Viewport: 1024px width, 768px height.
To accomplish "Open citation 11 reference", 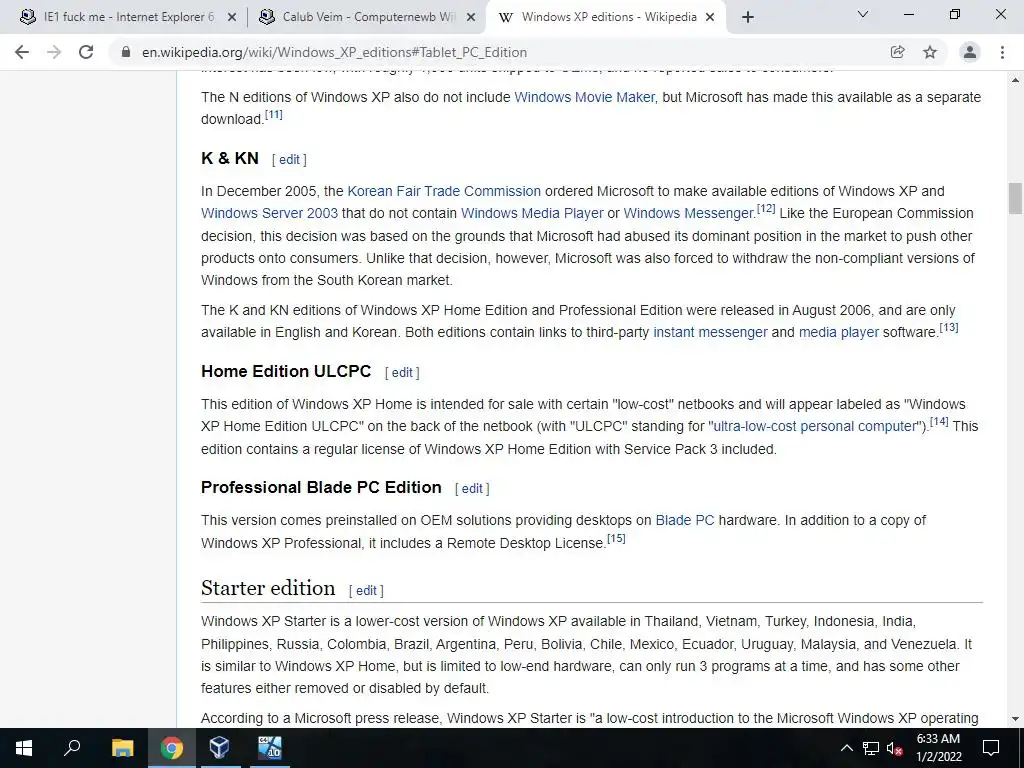I will point(274,115).
